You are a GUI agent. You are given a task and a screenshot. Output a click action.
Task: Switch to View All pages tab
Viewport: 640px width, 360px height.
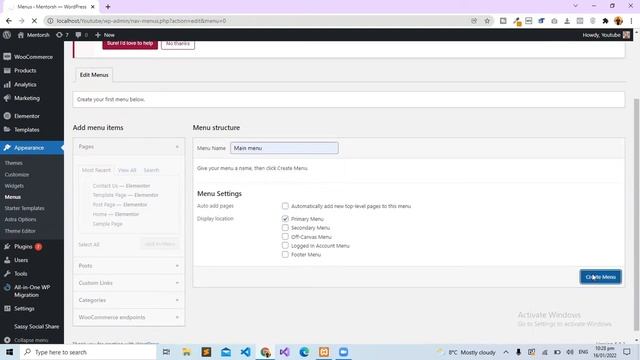pos(127,170)
